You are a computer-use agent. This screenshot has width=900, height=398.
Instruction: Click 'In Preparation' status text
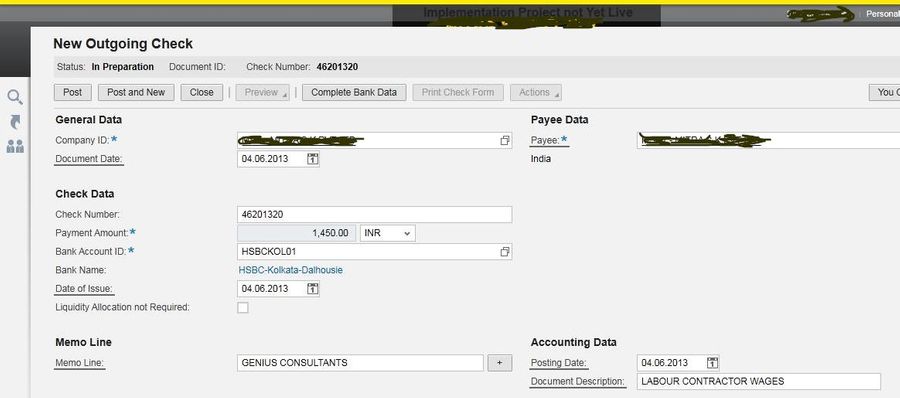click(123, 67)
